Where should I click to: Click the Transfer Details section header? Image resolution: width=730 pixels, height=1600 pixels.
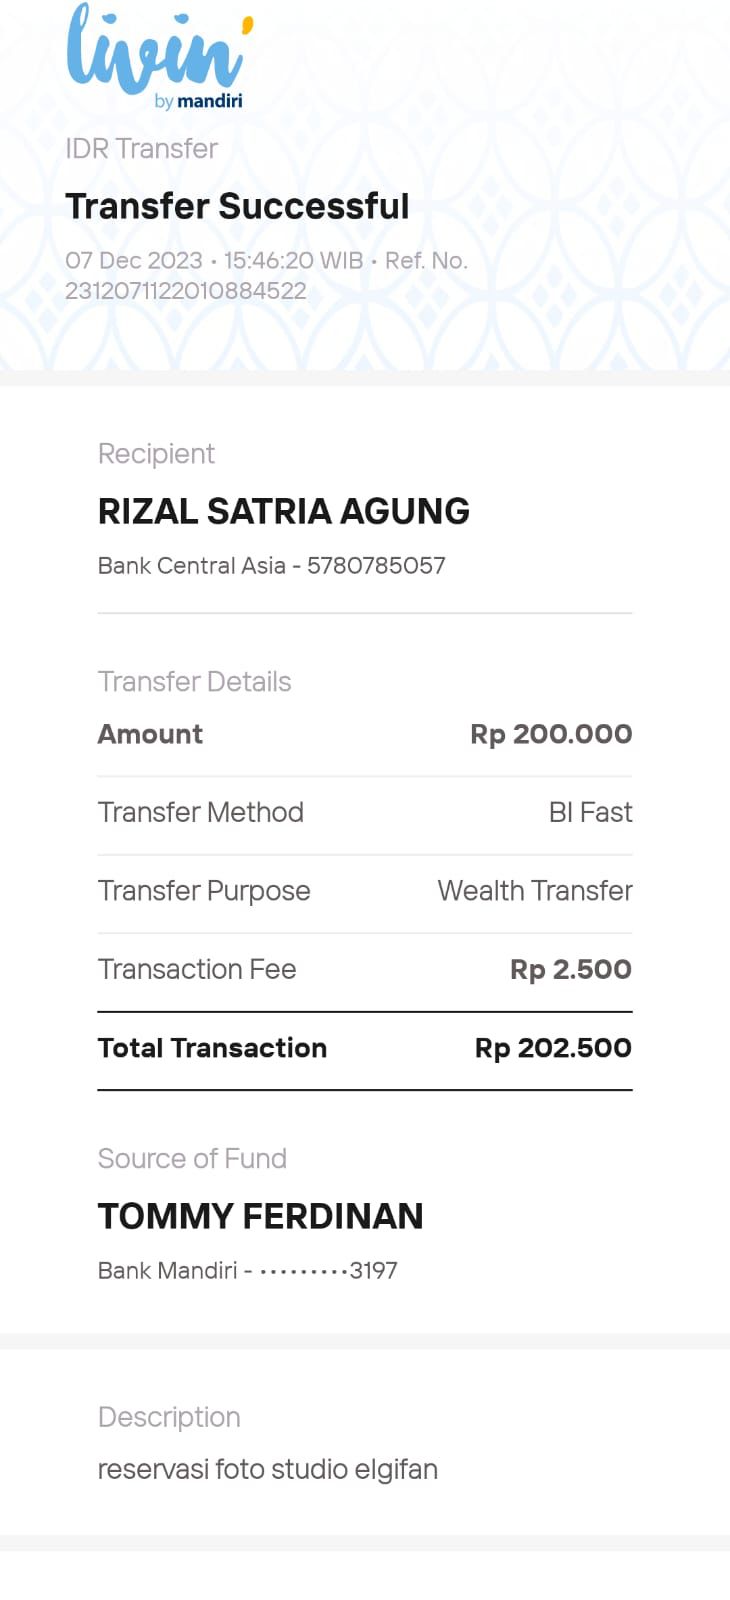tap(194, 682)
